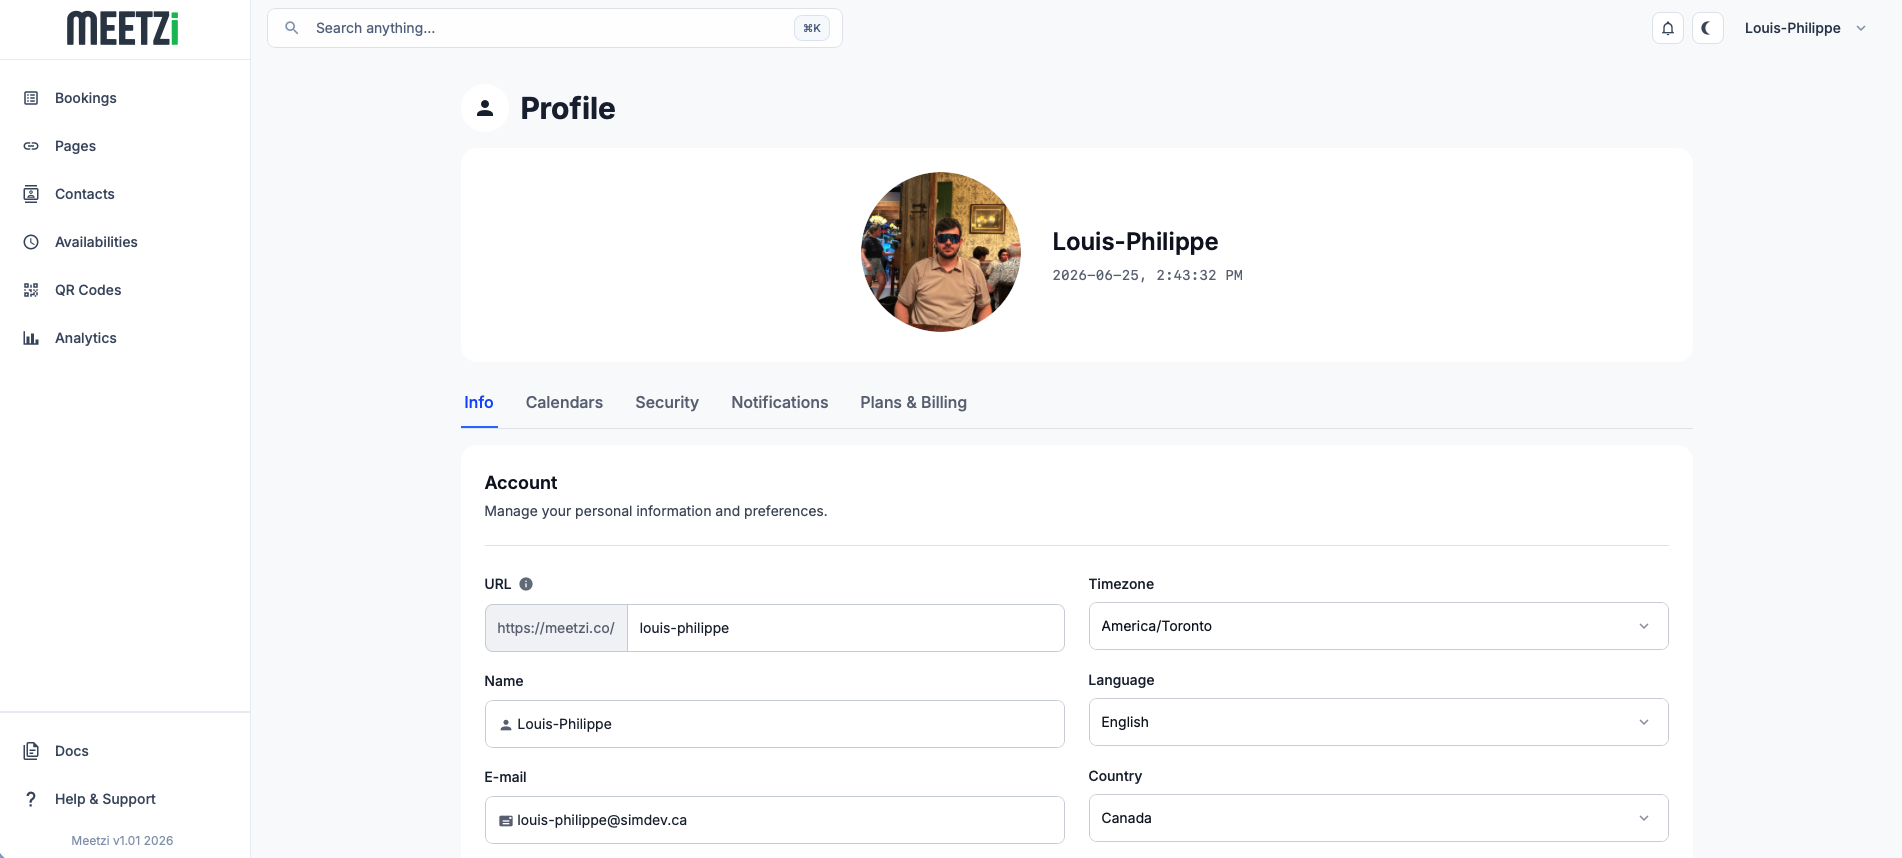This screenshot has width=1902, height=858.
Task: Click the Name input field
Action: [774, 724]
